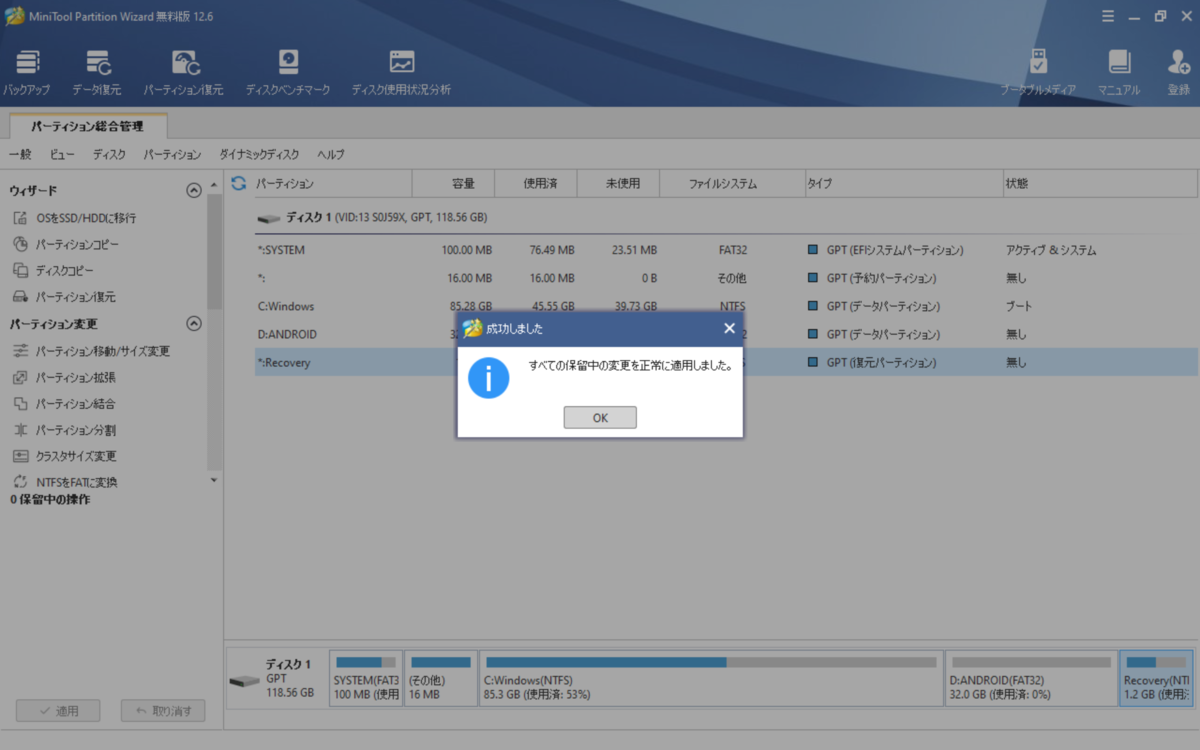Open the パーティション menu
Screen dimensions: 1200x750
pos(172,155)
